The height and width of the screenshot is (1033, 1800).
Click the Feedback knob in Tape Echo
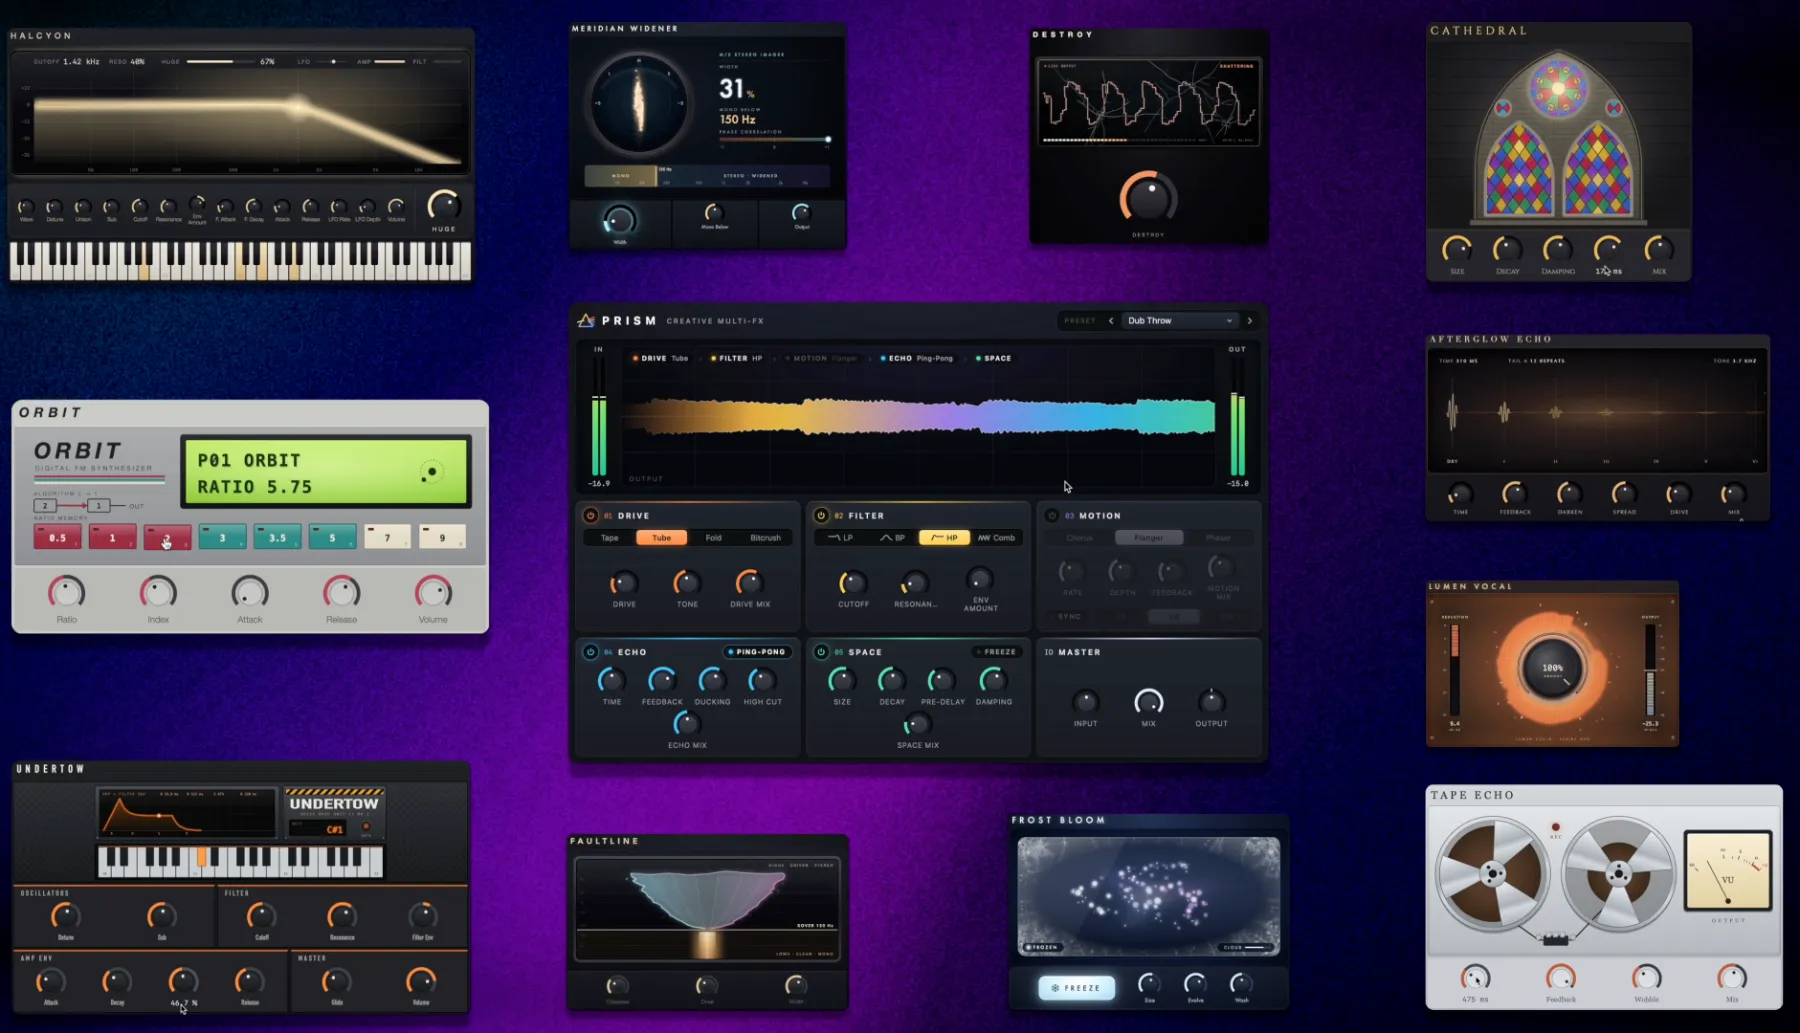(x=1561, y=977)
